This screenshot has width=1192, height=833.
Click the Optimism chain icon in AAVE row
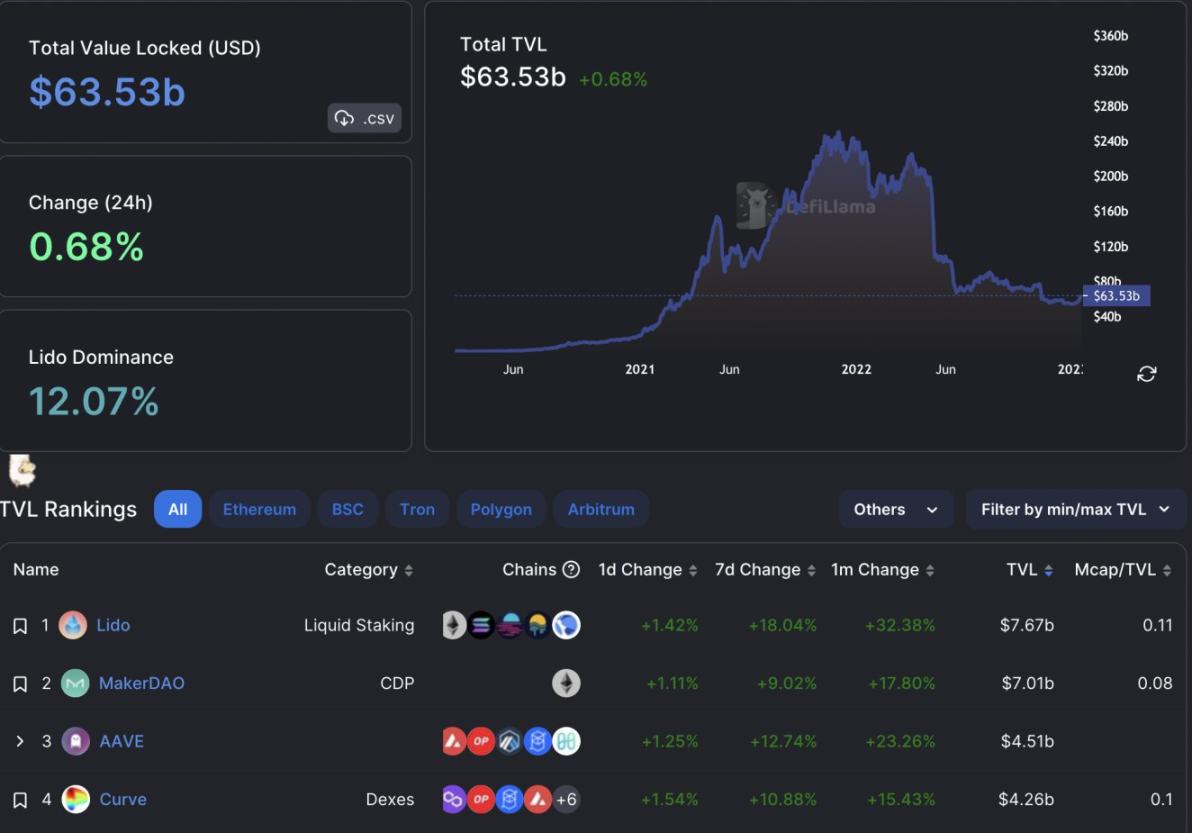[x=480, y=741]
